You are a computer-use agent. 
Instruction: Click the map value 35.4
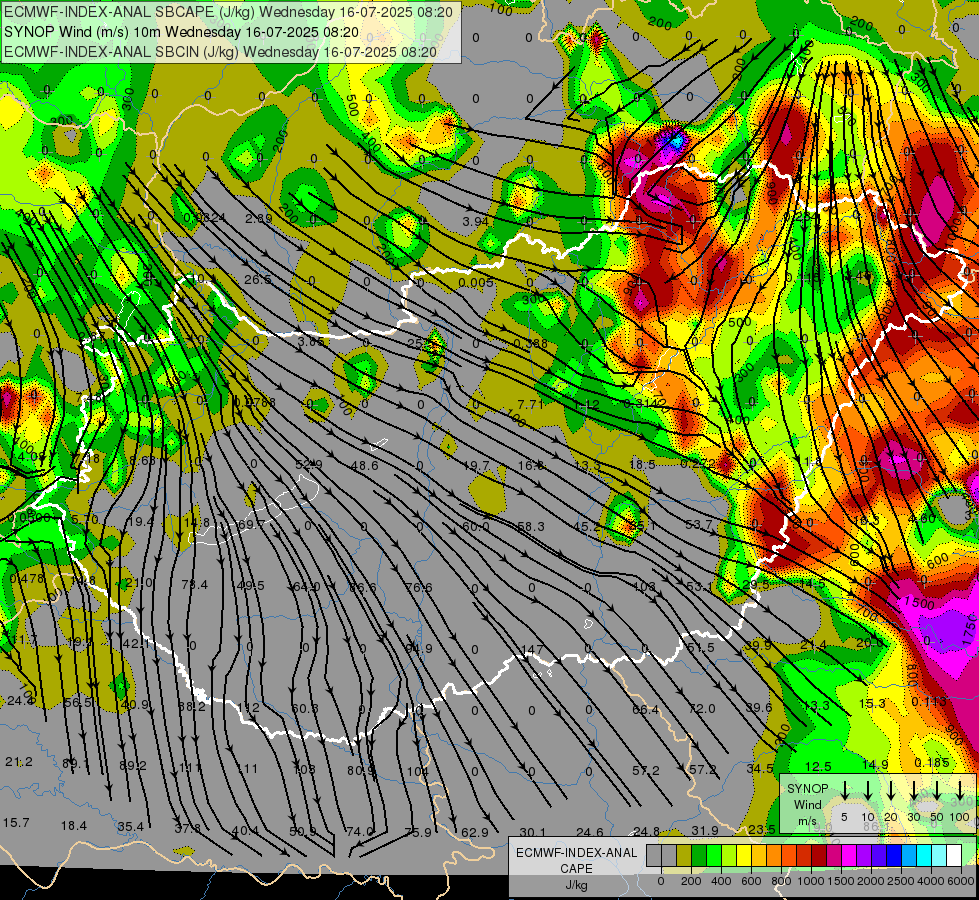[130, 826]
